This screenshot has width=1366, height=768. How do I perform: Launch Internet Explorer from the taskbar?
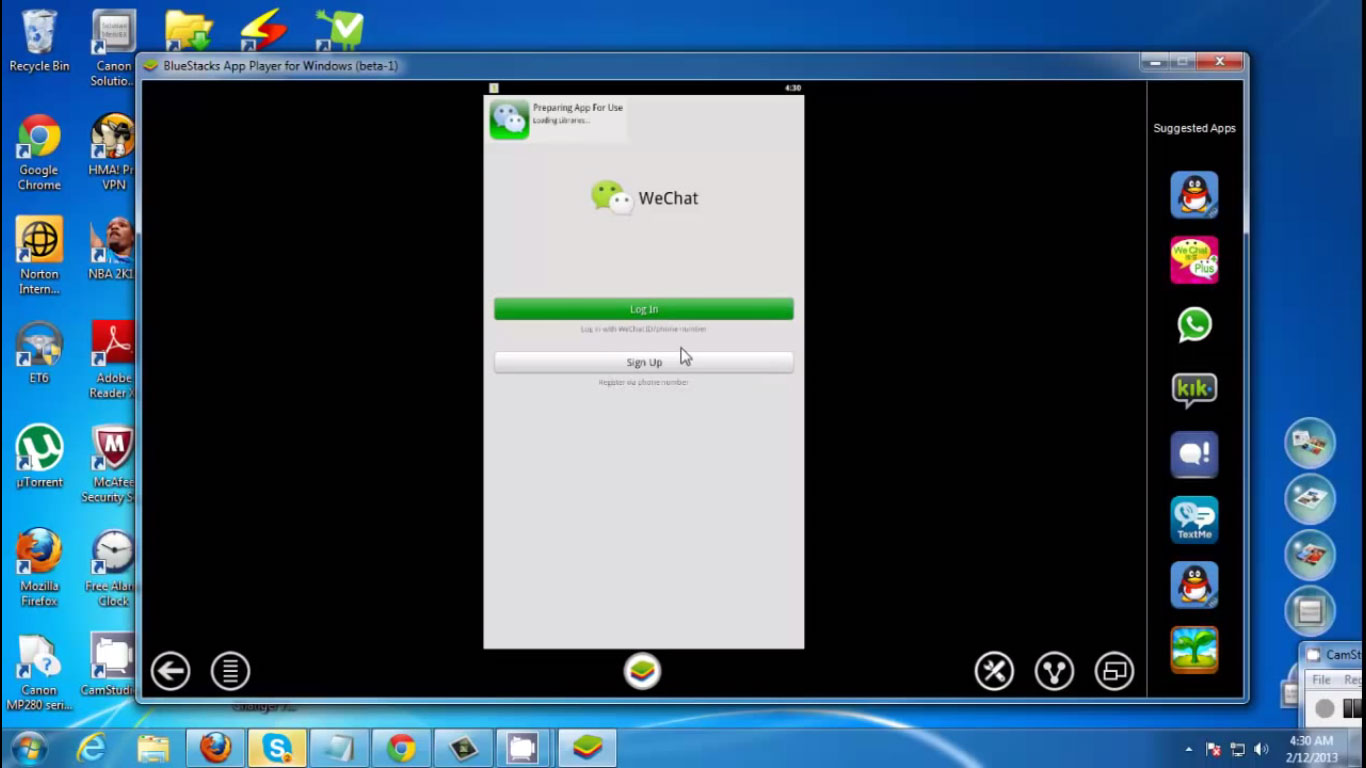tap(91, 748)
